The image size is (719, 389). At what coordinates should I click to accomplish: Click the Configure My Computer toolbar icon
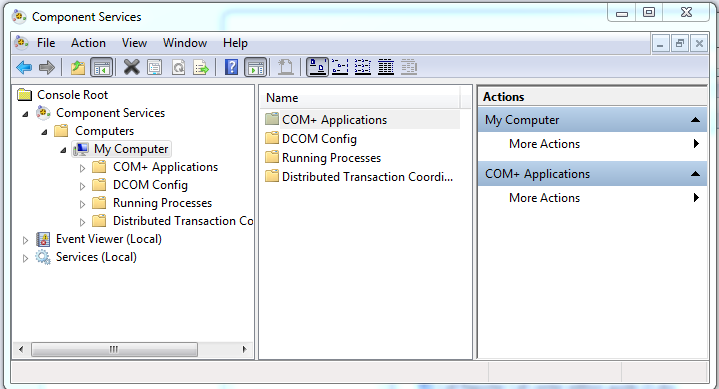pyautogui.click(x=286, y=67)
